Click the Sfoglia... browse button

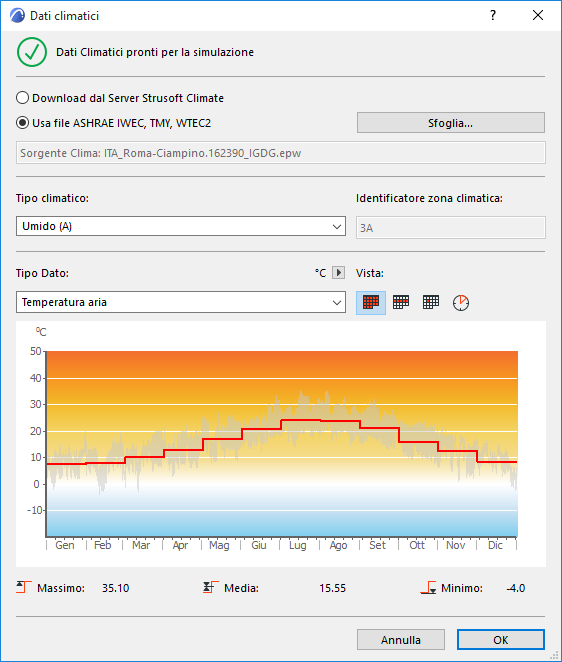click(451, 123)
